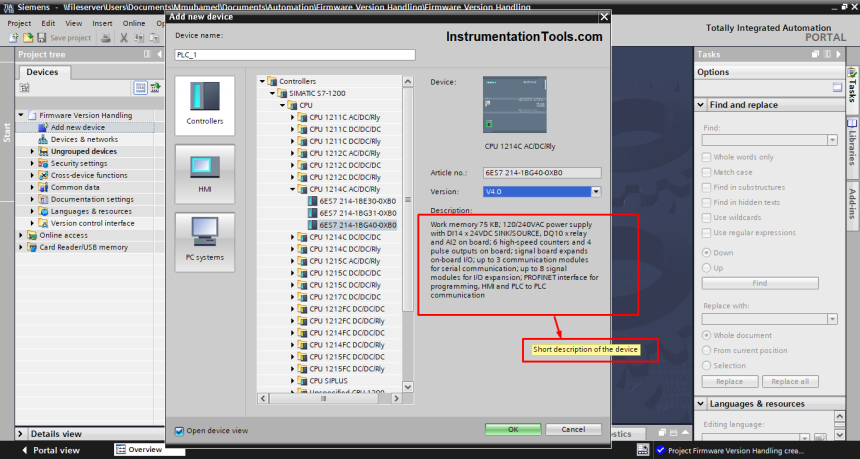Expand the CPU 1211C AC/DC/Rly node
The image size is (860, 459).
[x=293, y=117]
